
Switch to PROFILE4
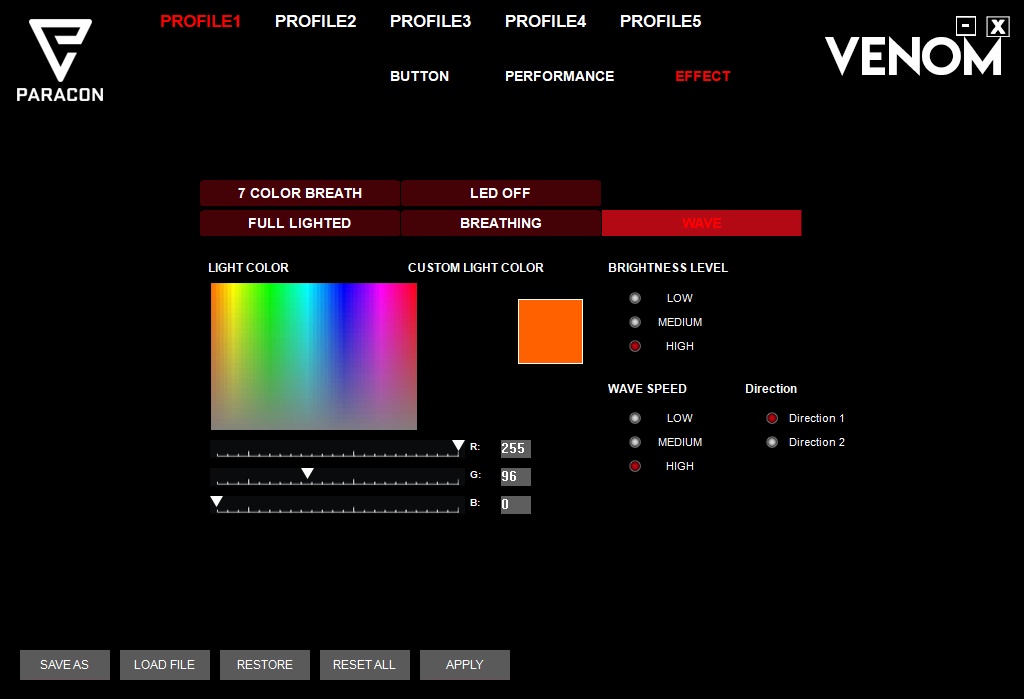tap(545, 22)
